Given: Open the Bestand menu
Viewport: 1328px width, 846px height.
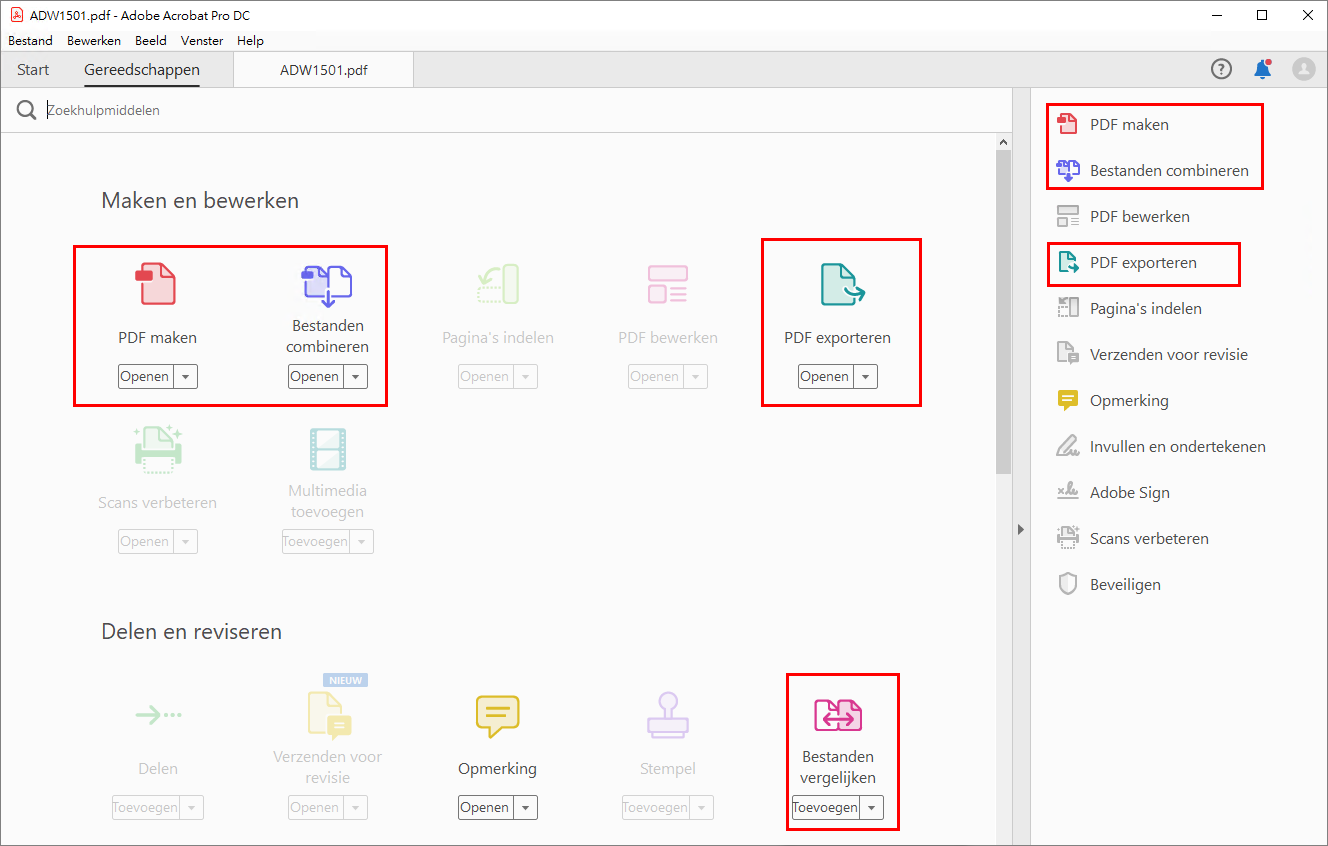Looking at the screenshot, I should (x=30, y=41).
